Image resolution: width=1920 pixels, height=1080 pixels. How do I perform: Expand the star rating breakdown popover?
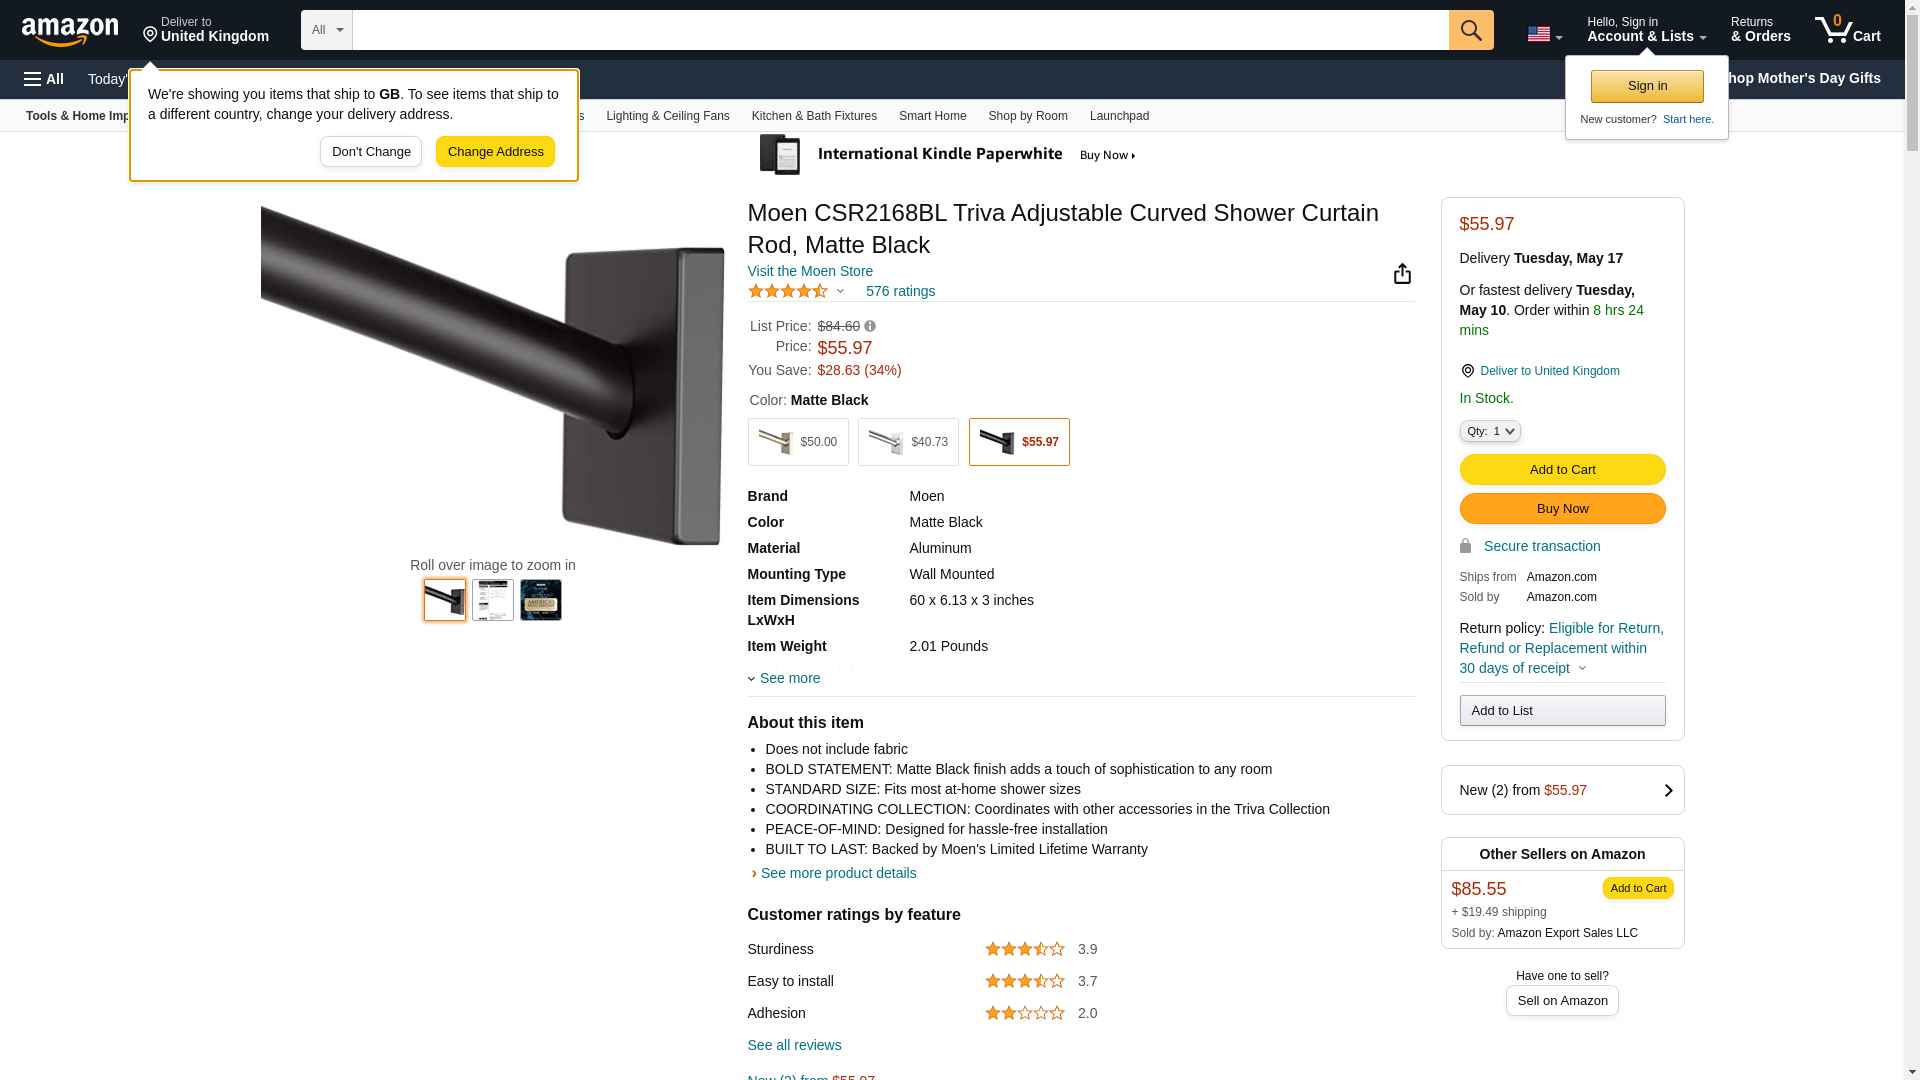pyautogui.click(x=840, y=291)
